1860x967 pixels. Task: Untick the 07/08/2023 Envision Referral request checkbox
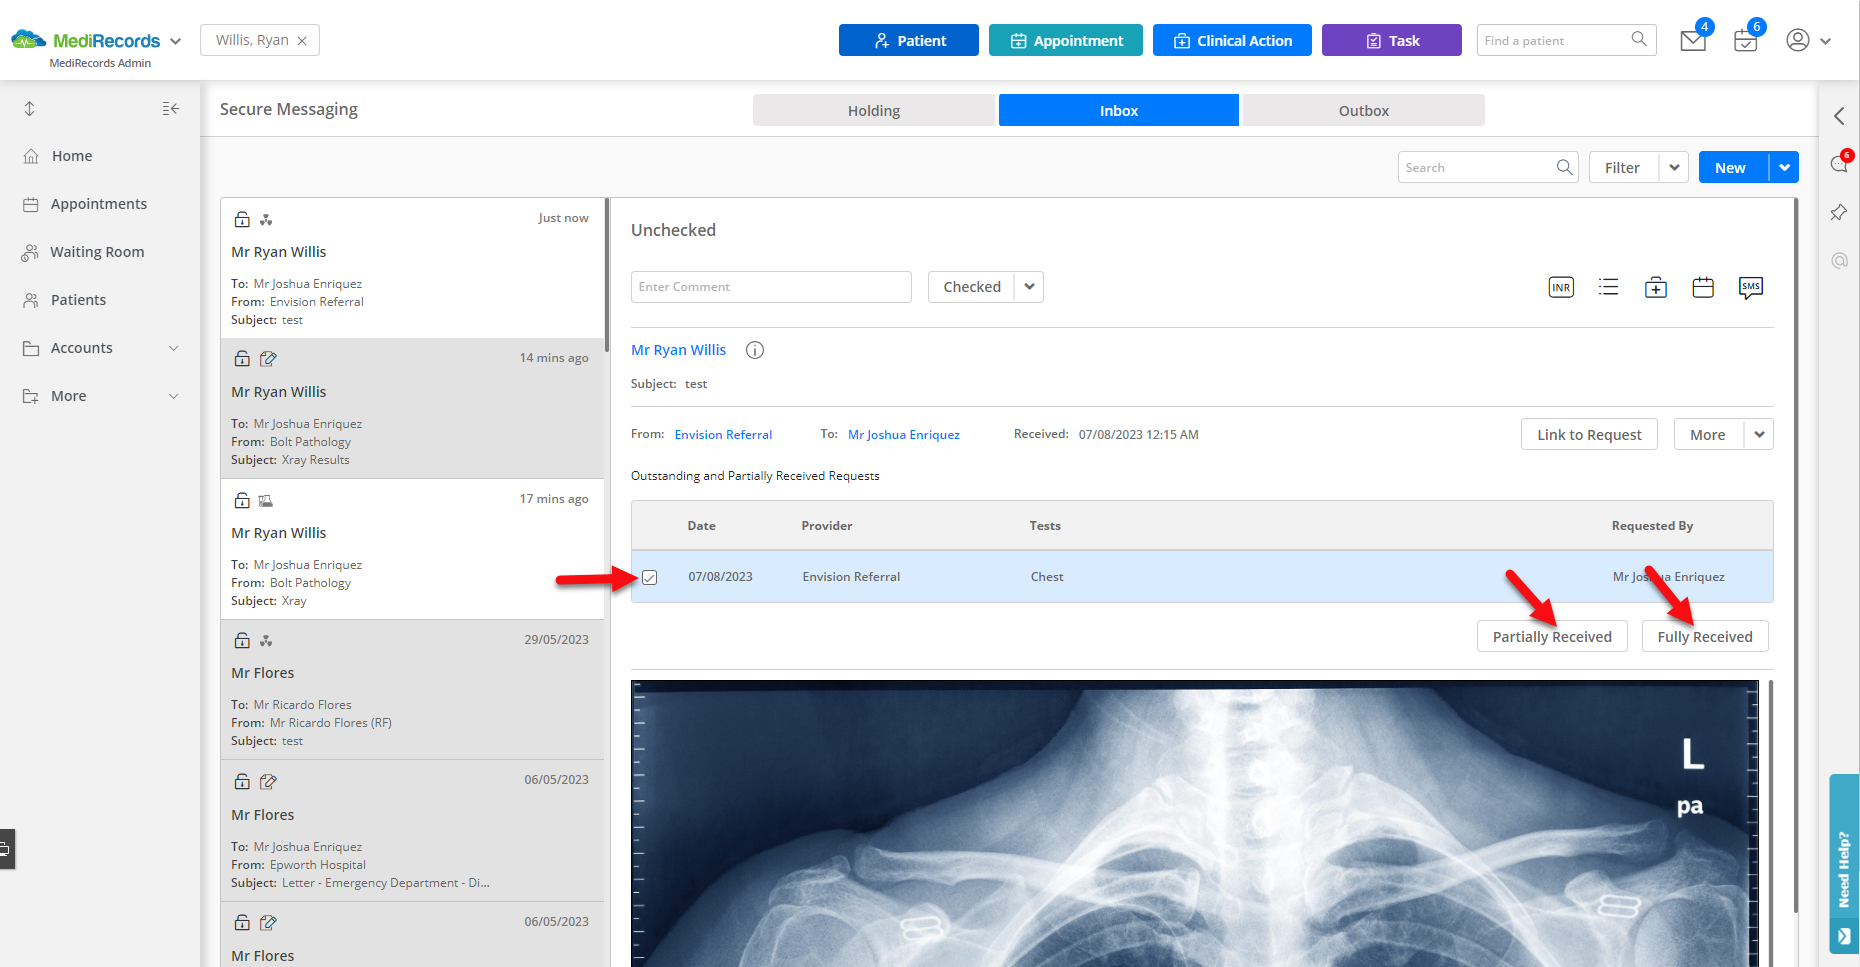[x=650, y=577]
